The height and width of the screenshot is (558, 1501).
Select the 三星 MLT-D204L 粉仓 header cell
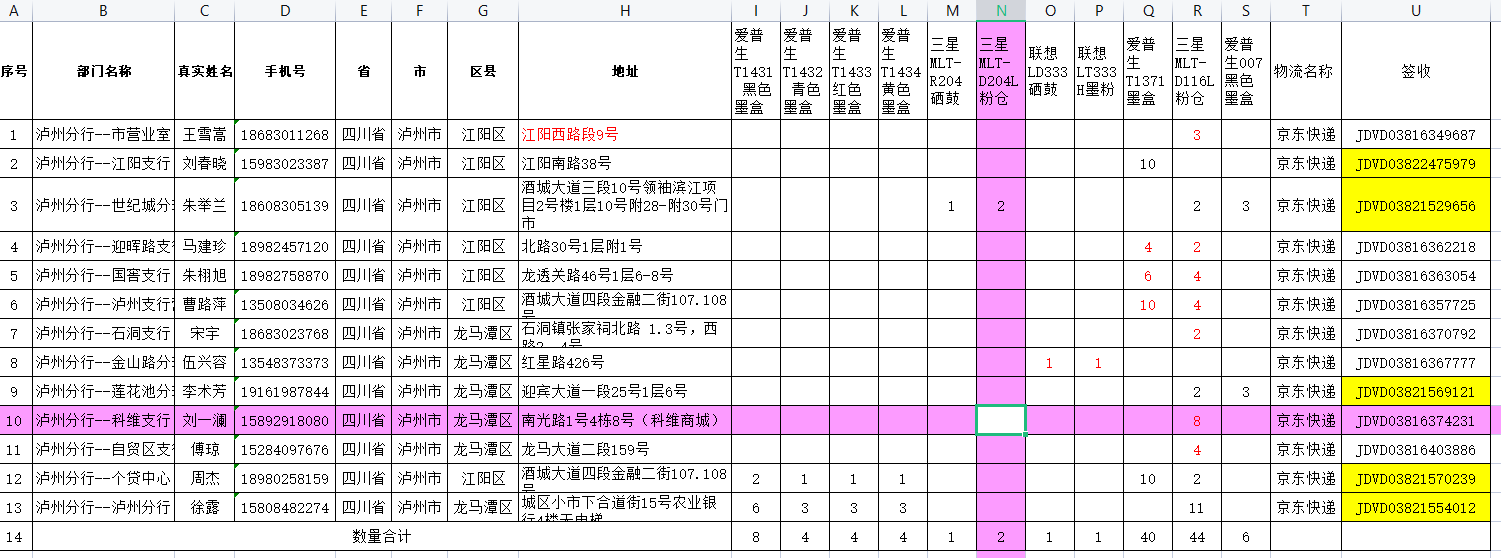1000,71
